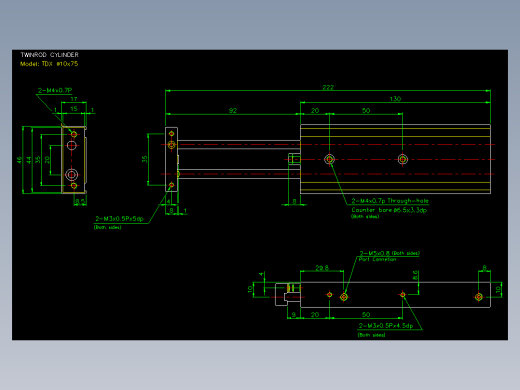
Task: Click the 130 body length dimension
Action: click(395, 99)
